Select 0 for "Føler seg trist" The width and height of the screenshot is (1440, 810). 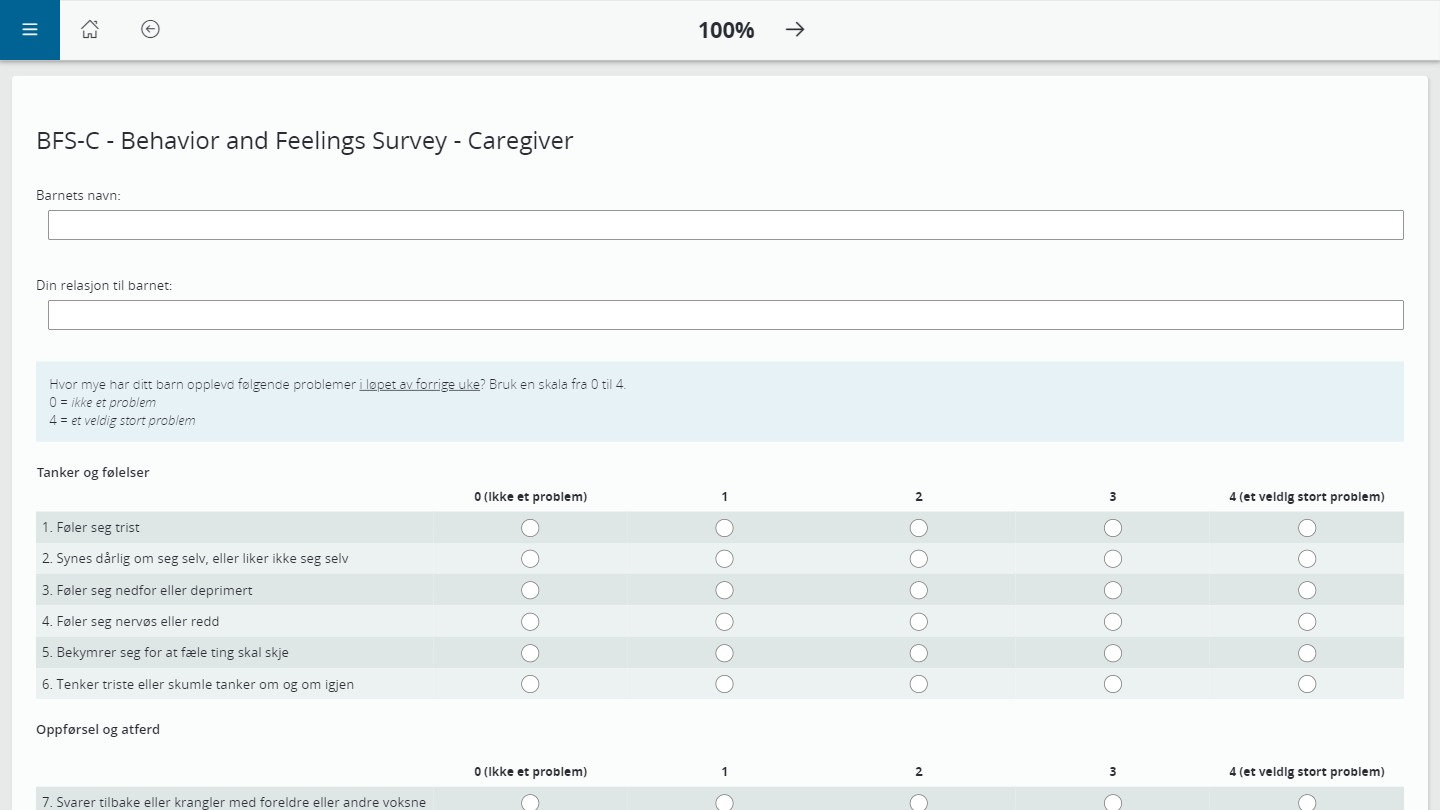(530, 527)
